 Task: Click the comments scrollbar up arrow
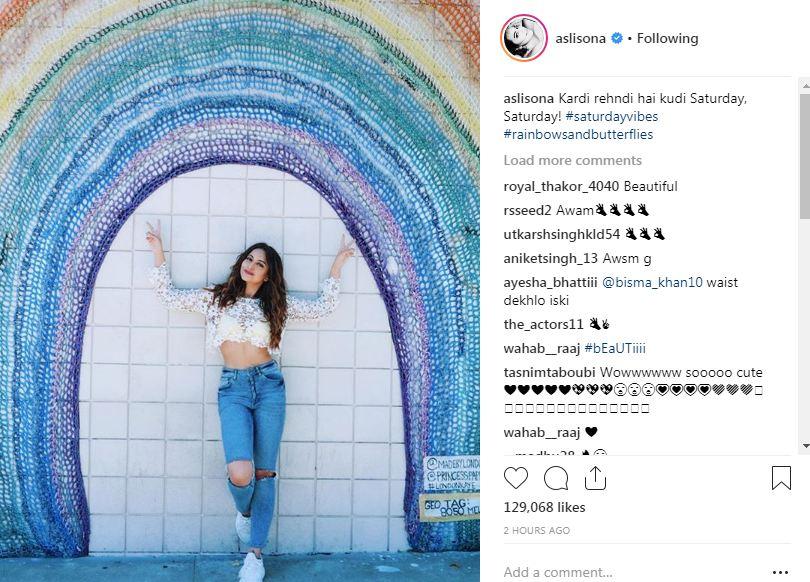pyautogui.click(x=805, y=84)
